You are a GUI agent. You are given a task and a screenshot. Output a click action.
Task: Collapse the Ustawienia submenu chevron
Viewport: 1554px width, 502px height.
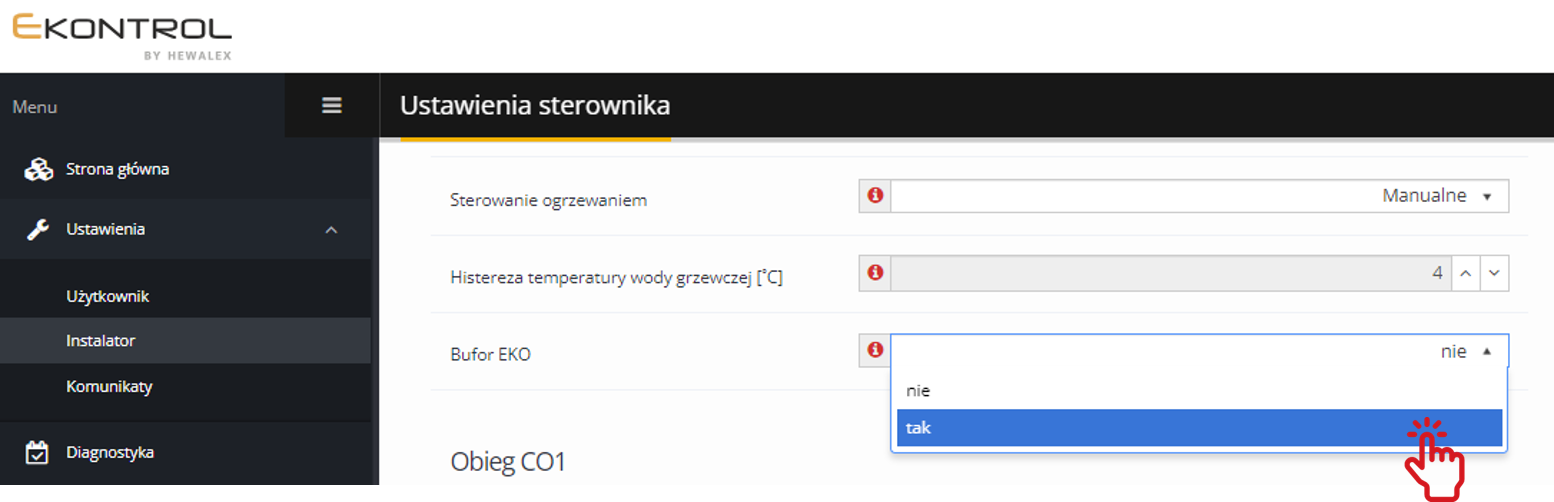[x=331, y=230]
